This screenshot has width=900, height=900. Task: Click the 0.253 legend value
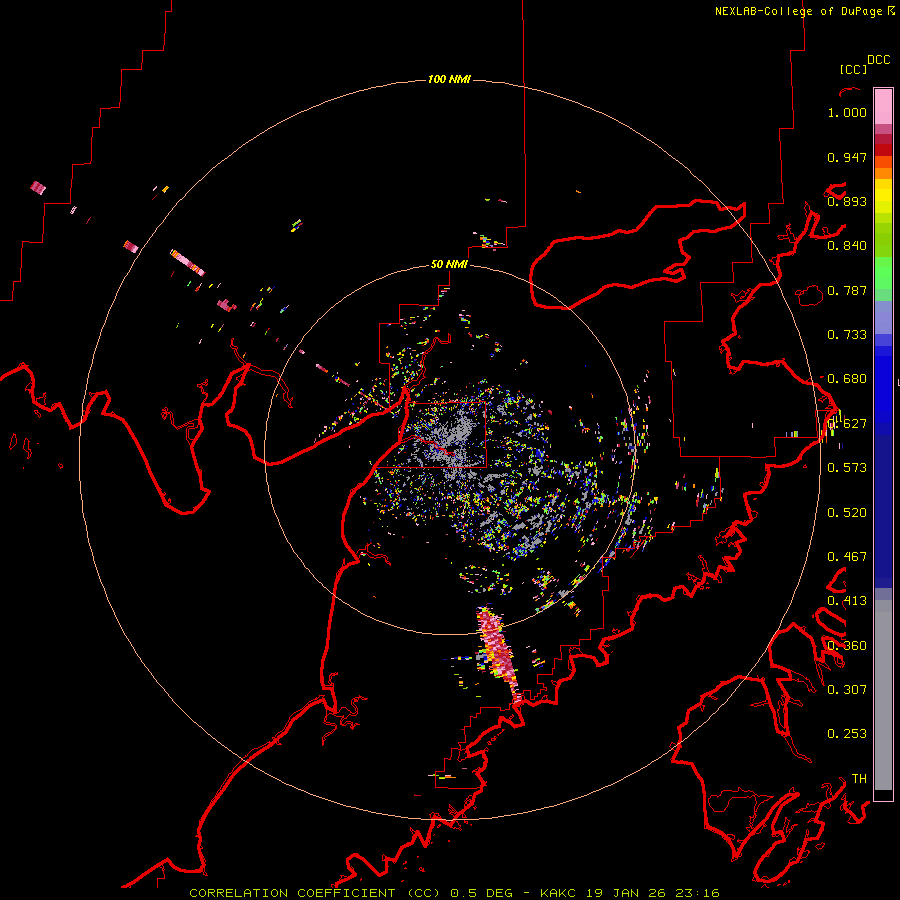(x=847, y=734)
